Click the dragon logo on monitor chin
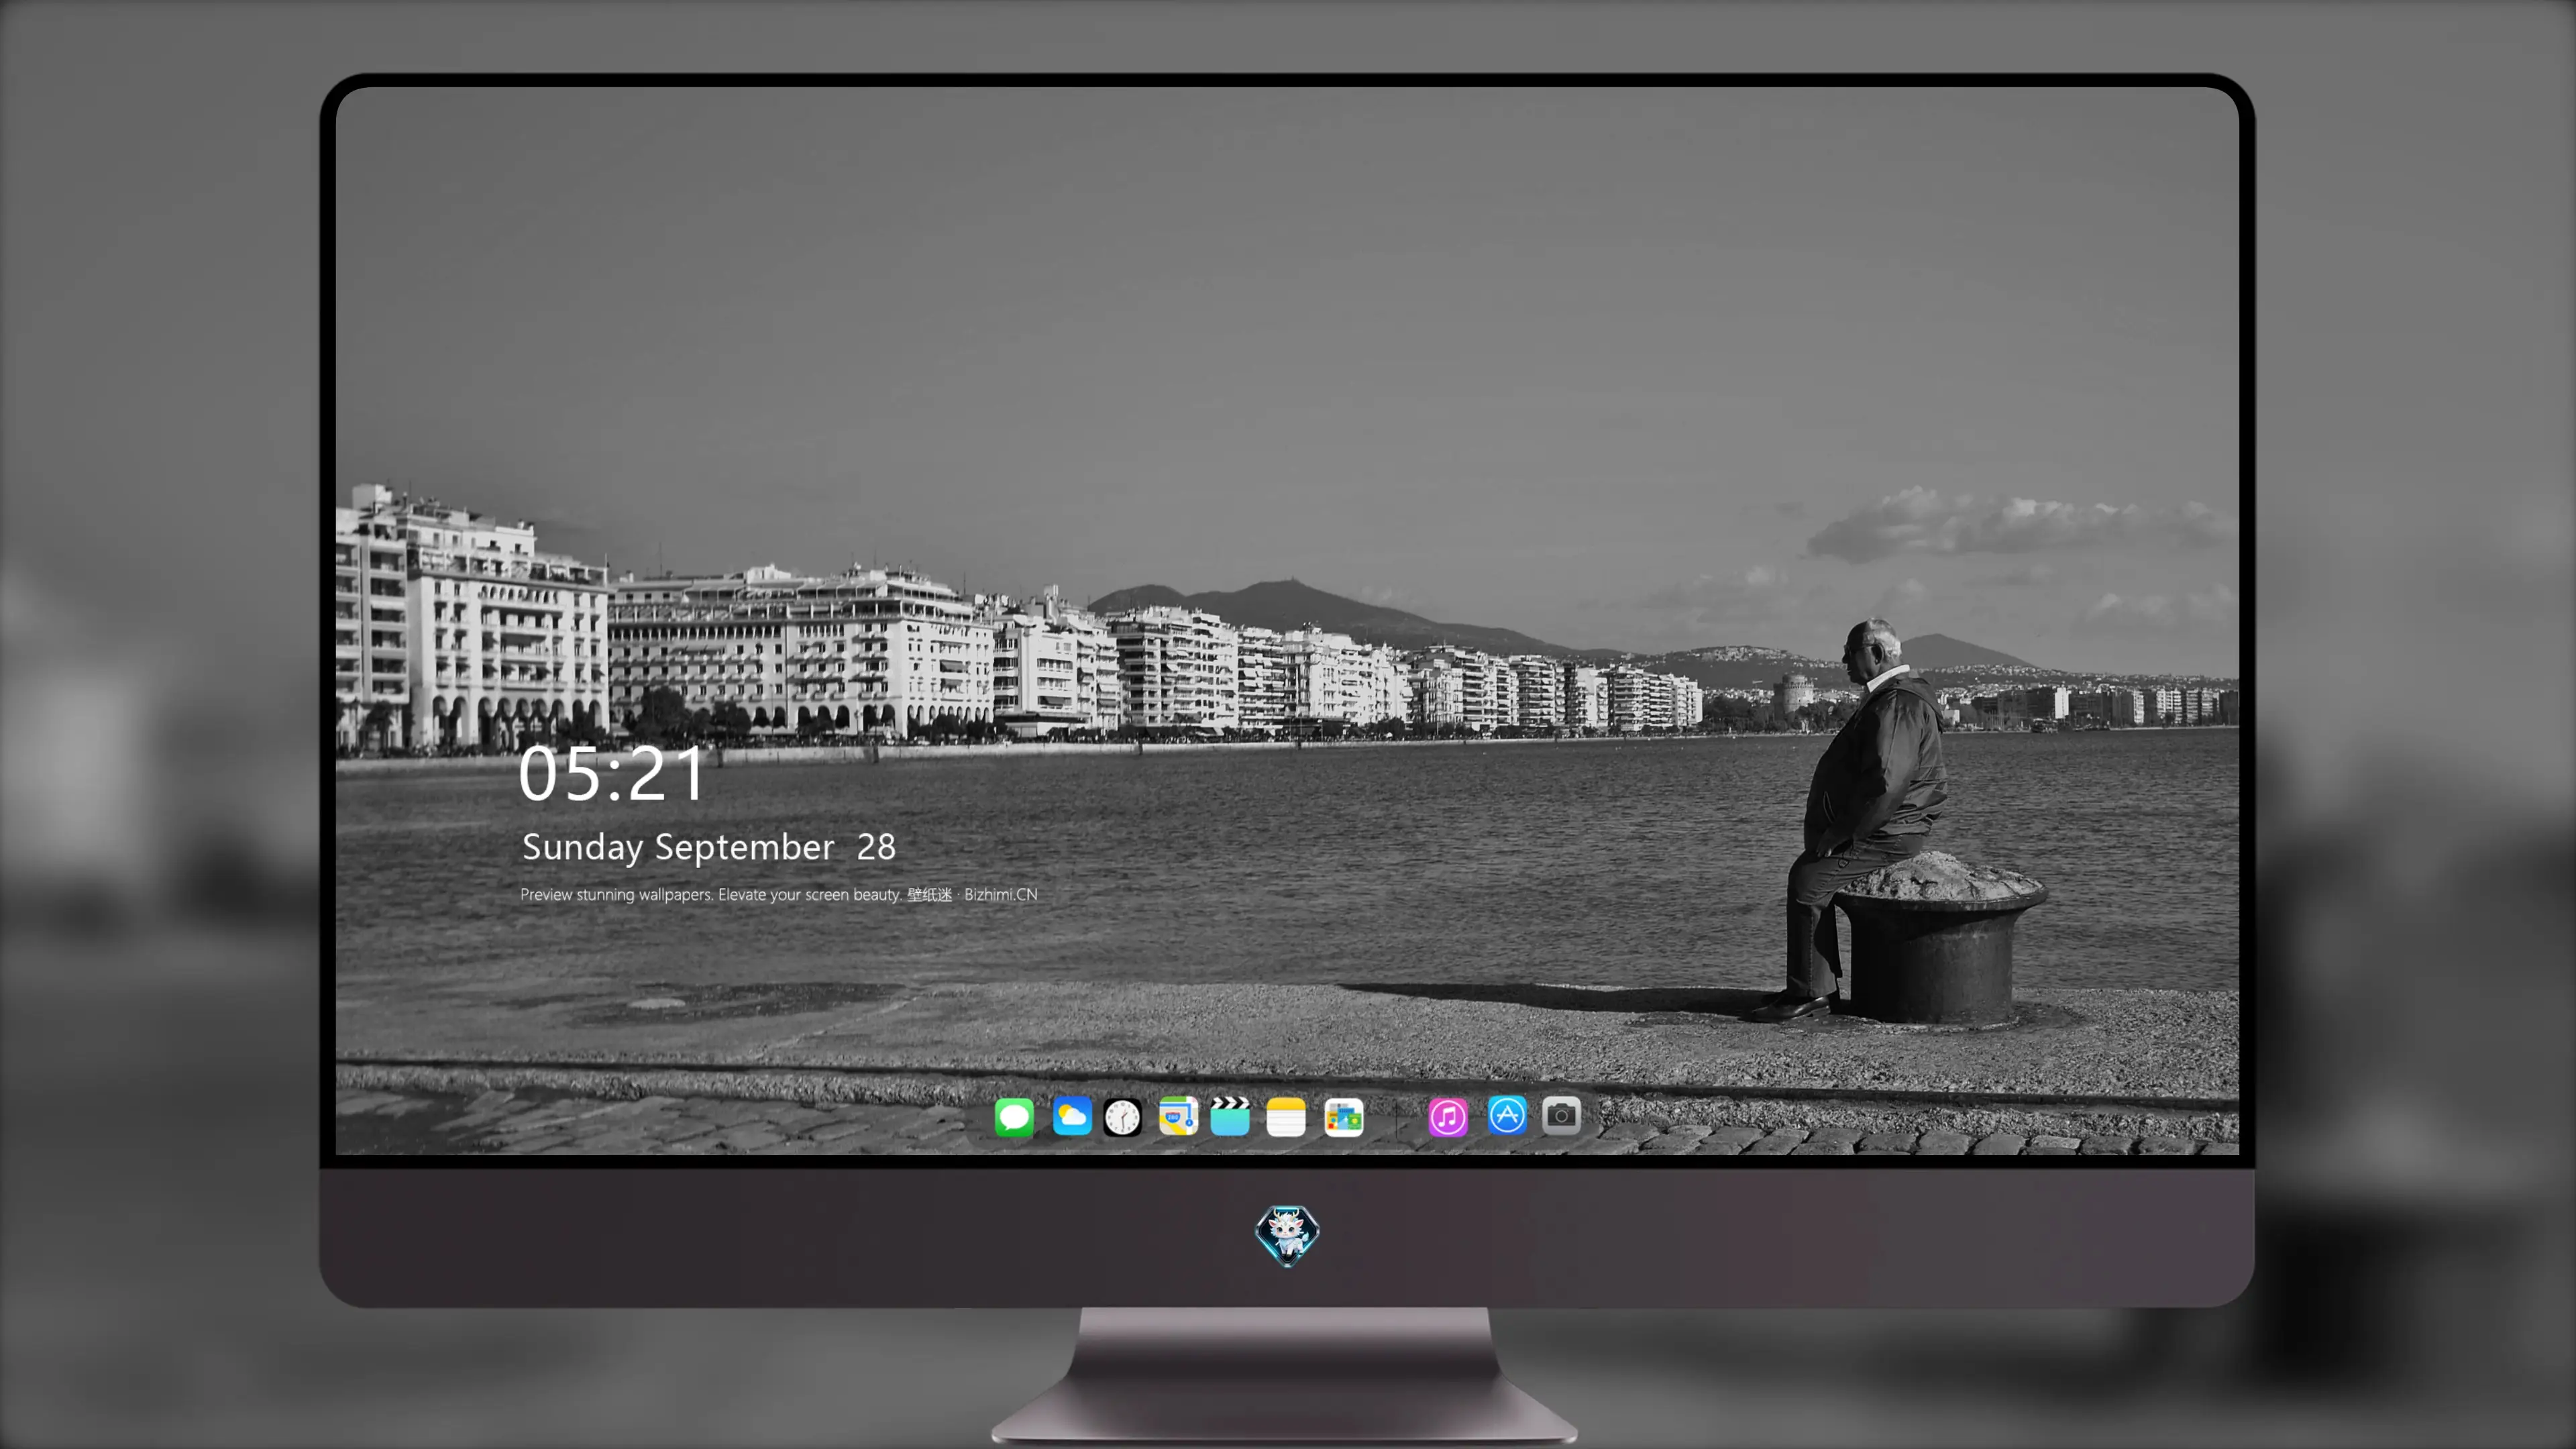This screenshot has height=1449, width=2576. pos(1287,1236)
